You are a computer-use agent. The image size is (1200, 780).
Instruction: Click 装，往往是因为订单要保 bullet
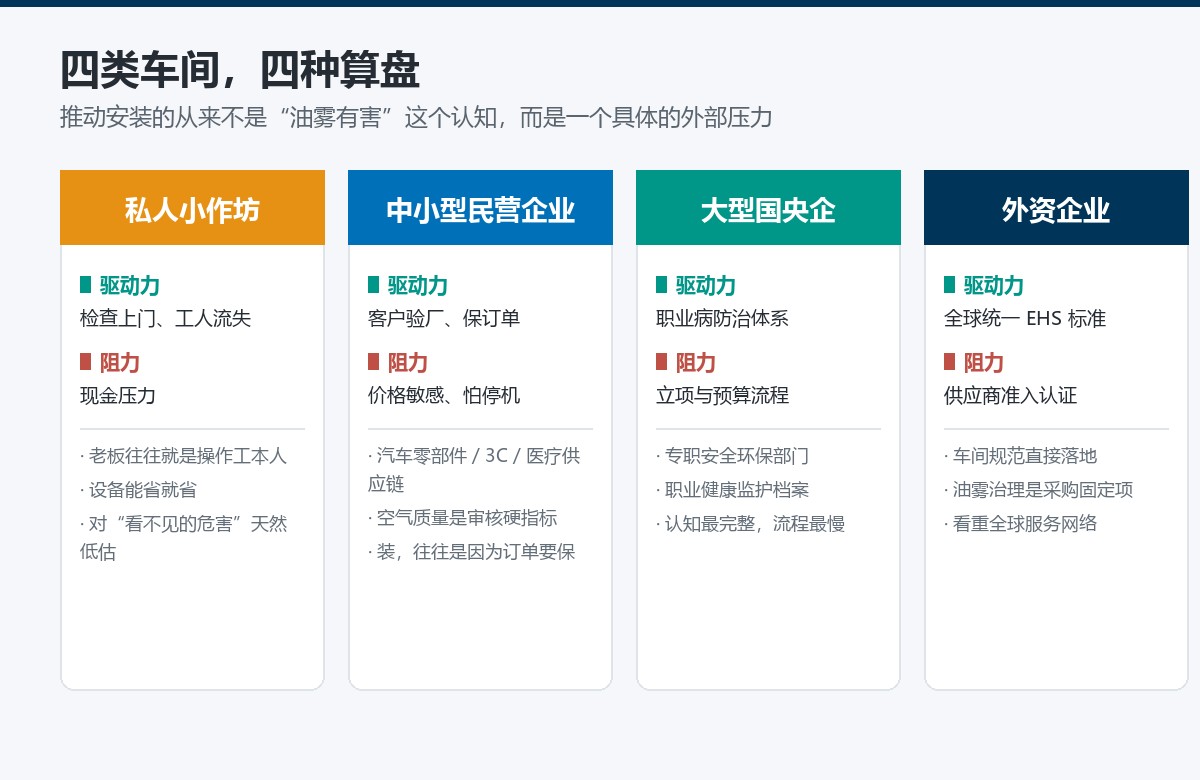tap(471, 552)
